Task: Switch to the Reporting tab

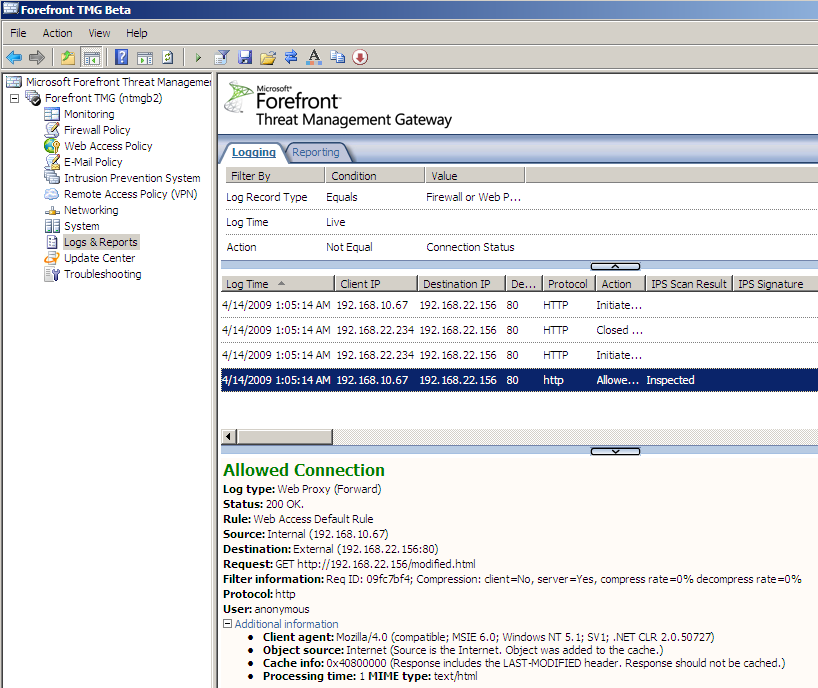Action: tap(316, 152)
